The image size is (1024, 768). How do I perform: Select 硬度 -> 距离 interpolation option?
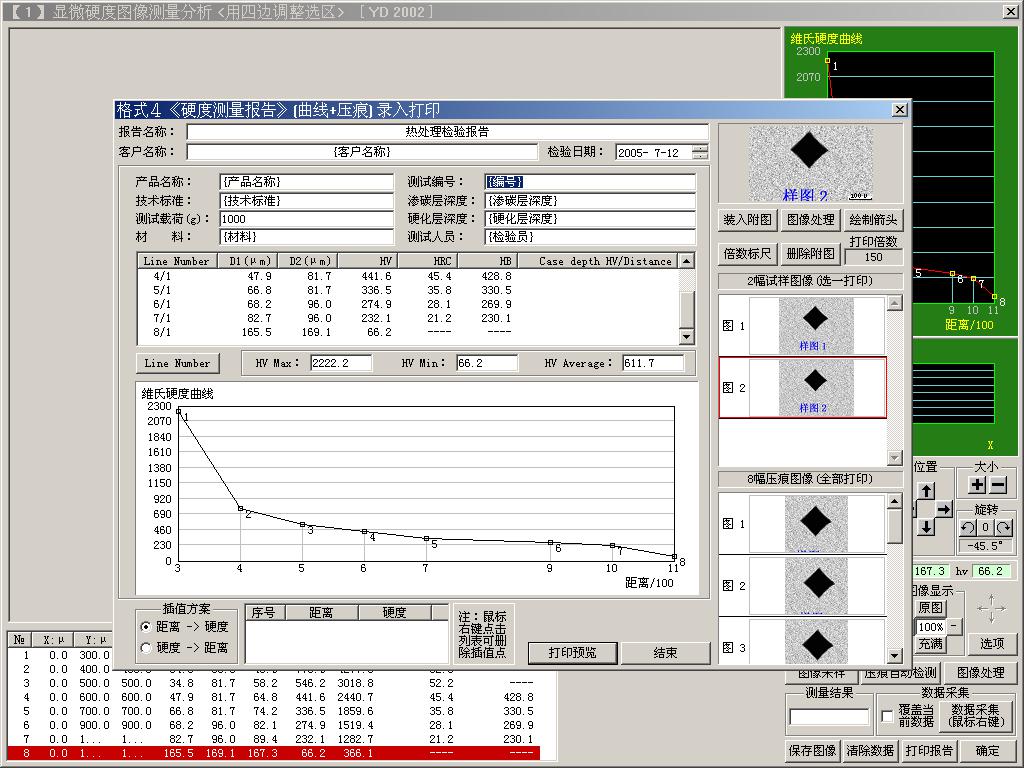click(x=146, y=647)
